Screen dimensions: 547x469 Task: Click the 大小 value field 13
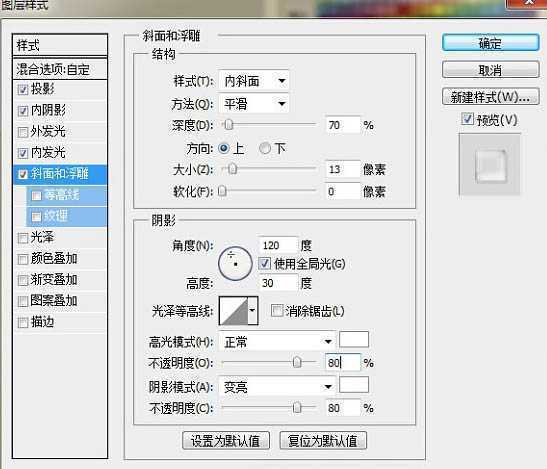pos(342,169)
